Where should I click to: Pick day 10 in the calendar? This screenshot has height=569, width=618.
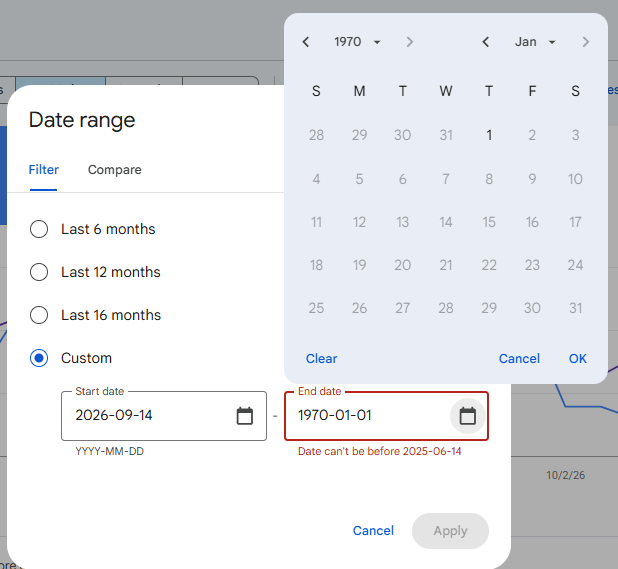coord(575,179)
